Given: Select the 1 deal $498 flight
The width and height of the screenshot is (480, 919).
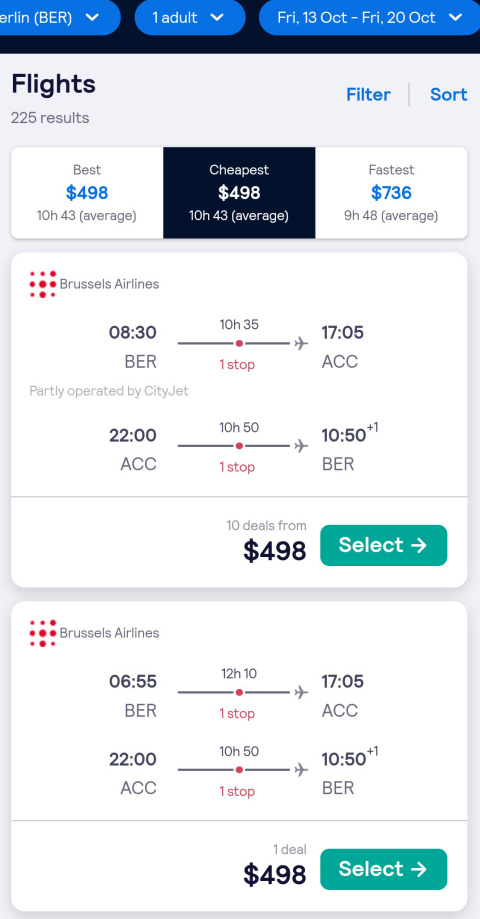Looking at the screenshot, I should point(383,869).
